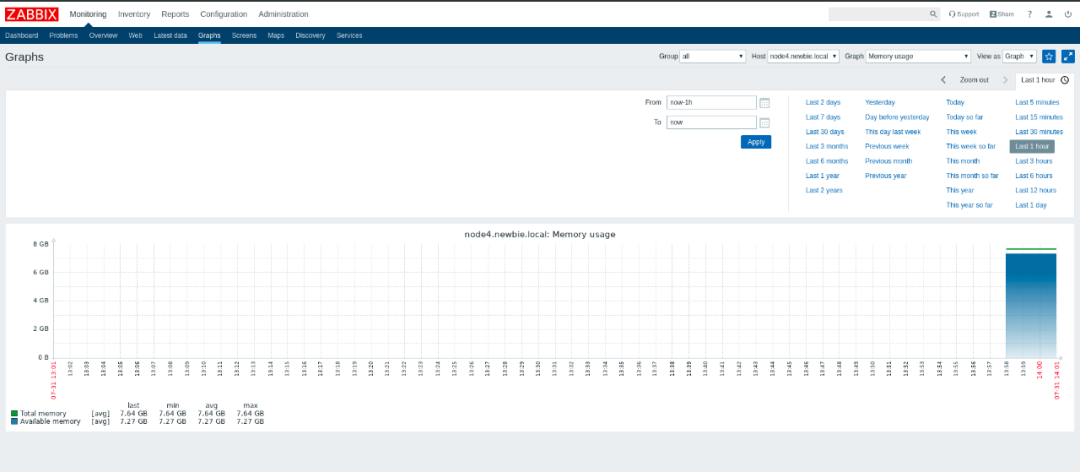Open calendar picker for To field

click(x=765, y=123)
